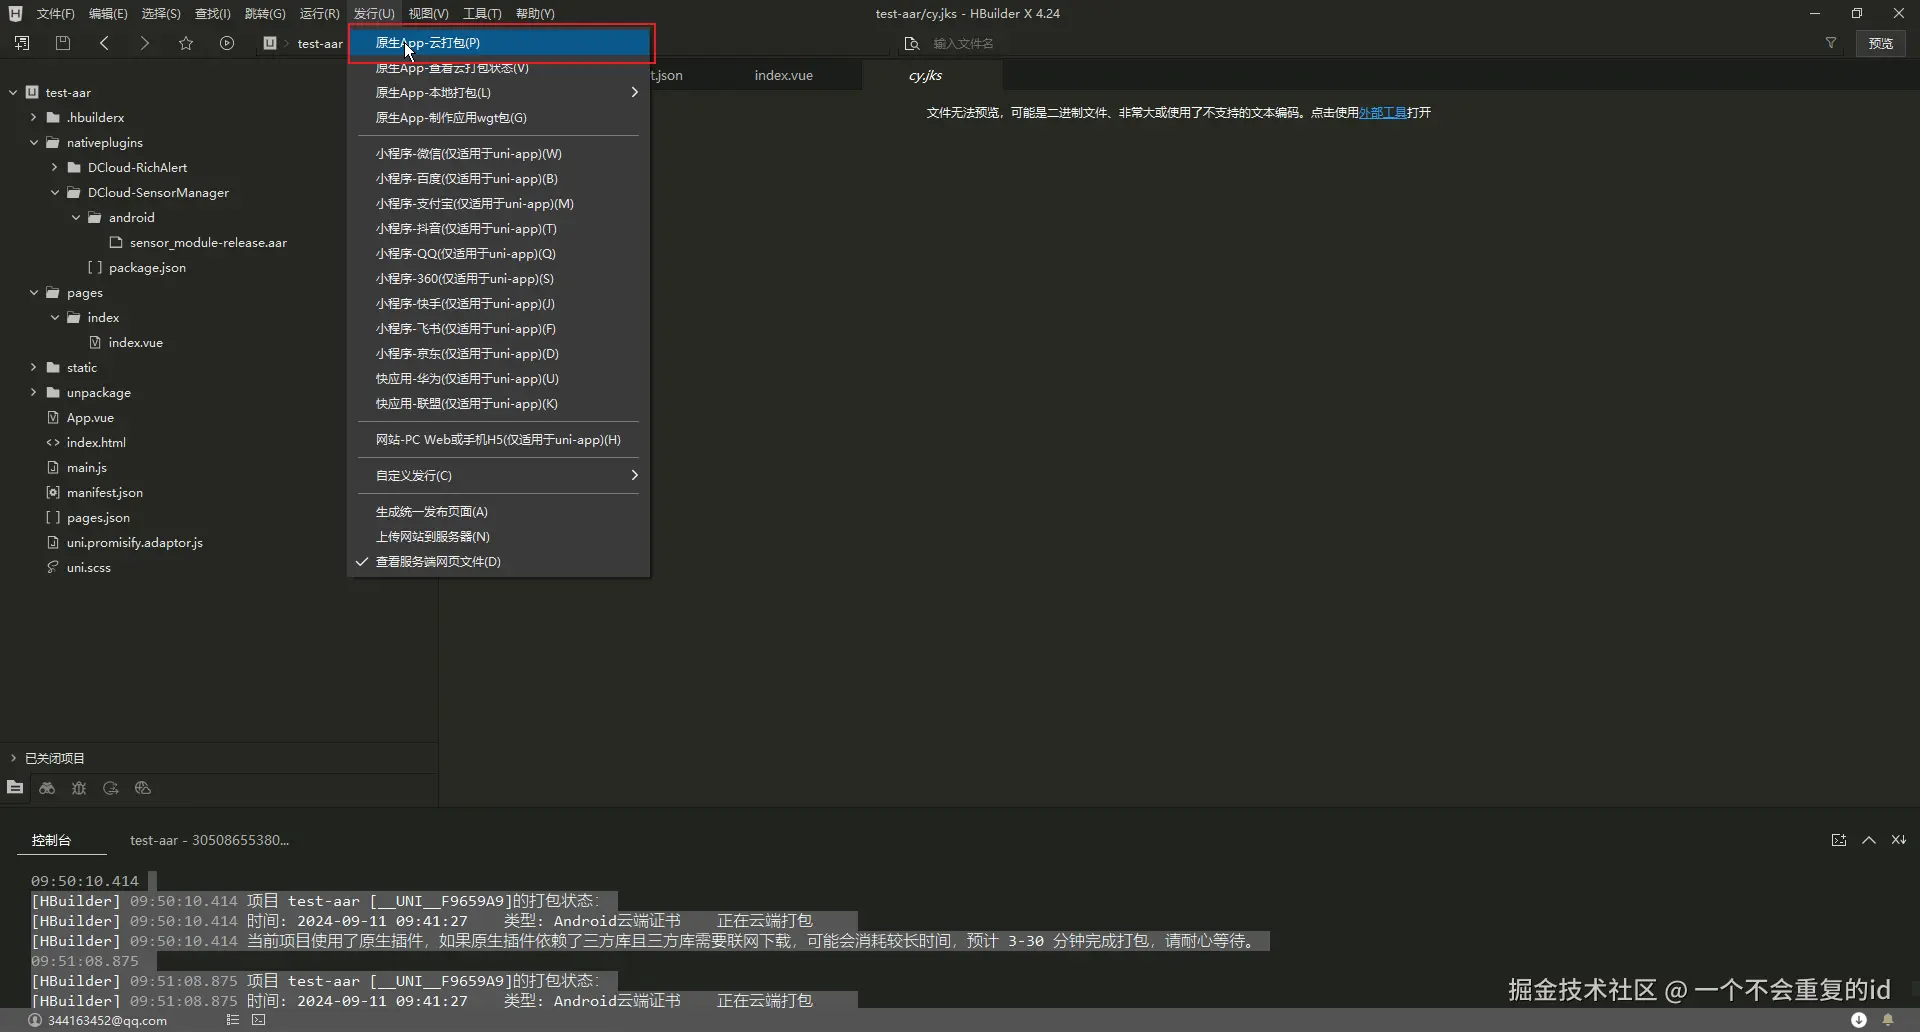Expand the static folder
Image resolution: width=1920 pixels, height=1032 pixels.
coord(34,367)
